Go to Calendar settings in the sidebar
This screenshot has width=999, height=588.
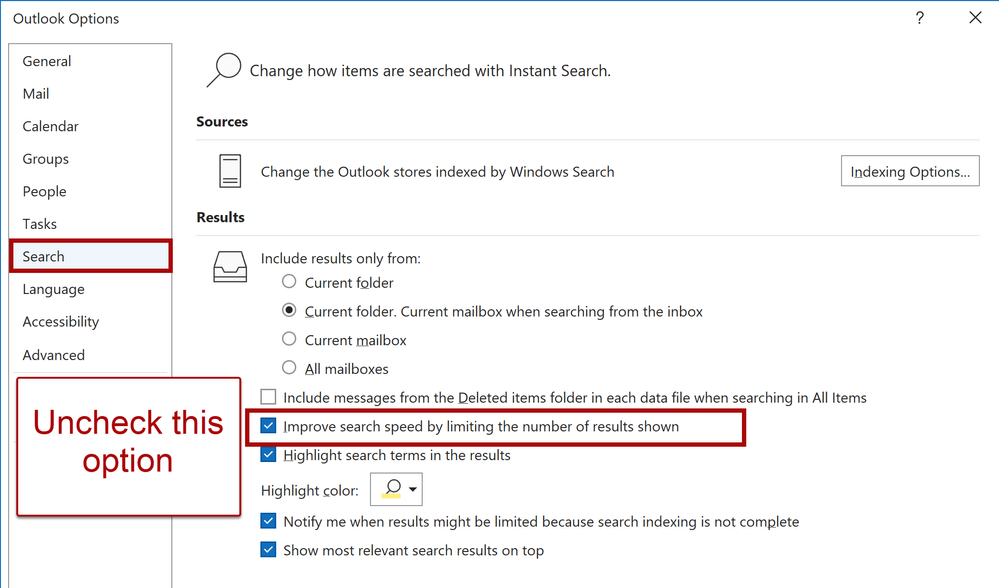pos(50,126)
